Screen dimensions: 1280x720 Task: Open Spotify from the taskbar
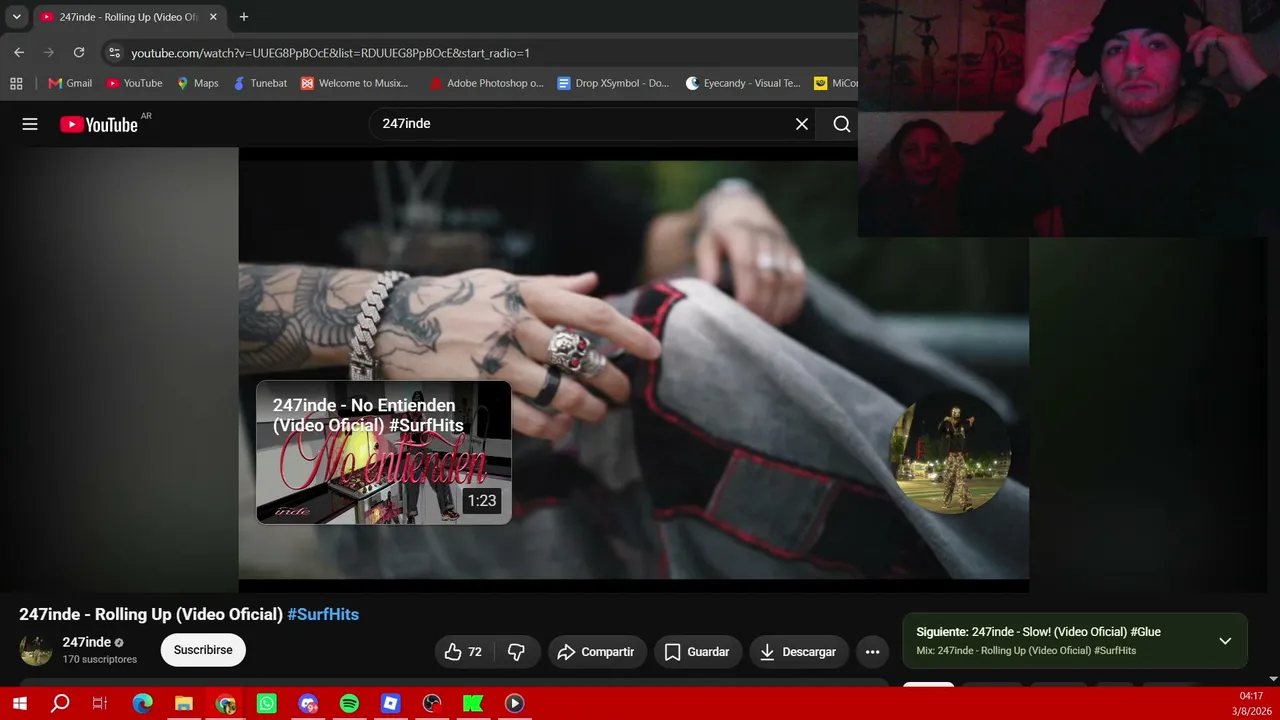[x=349, y=704]
